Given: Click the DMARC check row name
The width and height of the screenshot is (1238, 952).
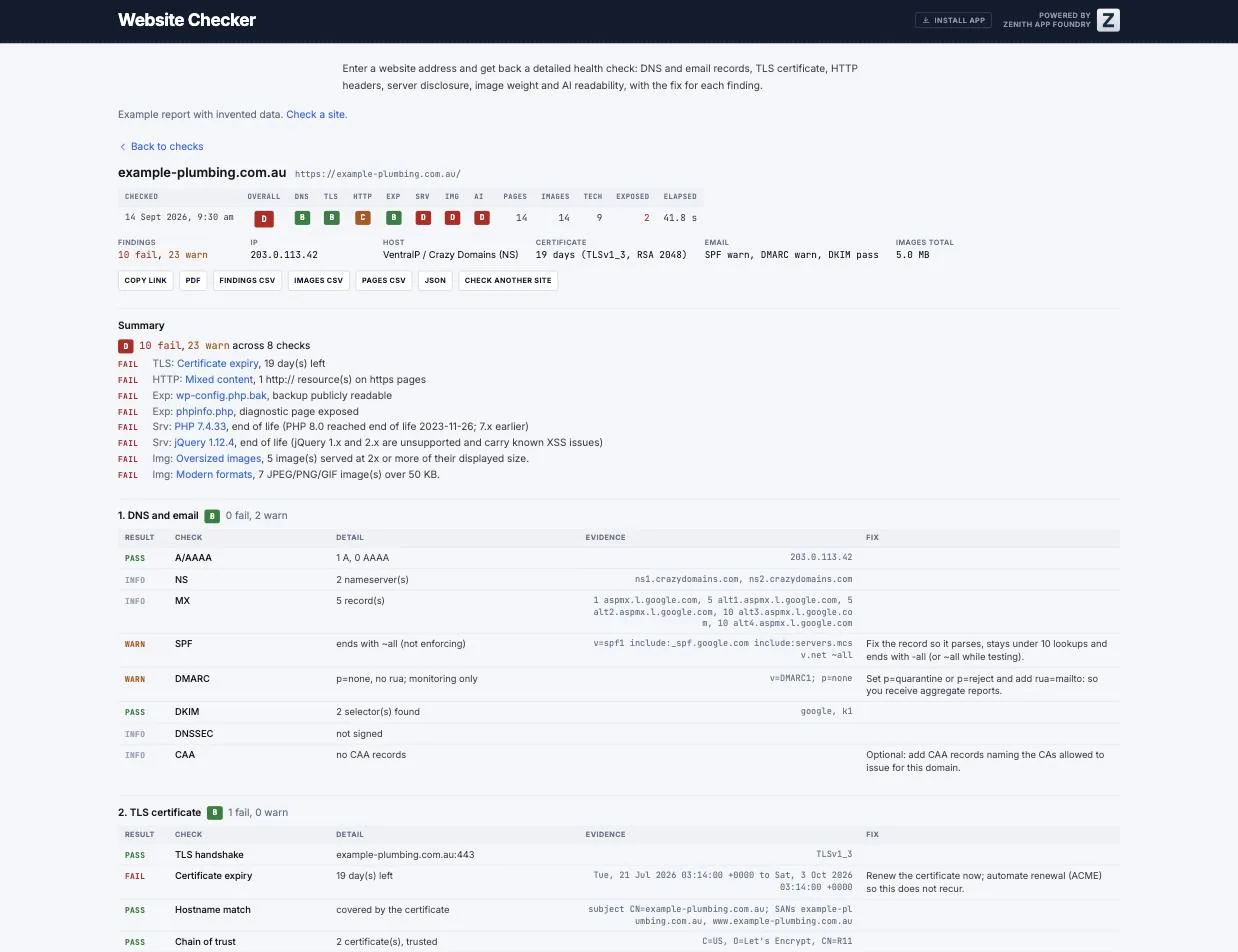Looking at the screenshot, I should pyautogui.click(x=192, y=679).
